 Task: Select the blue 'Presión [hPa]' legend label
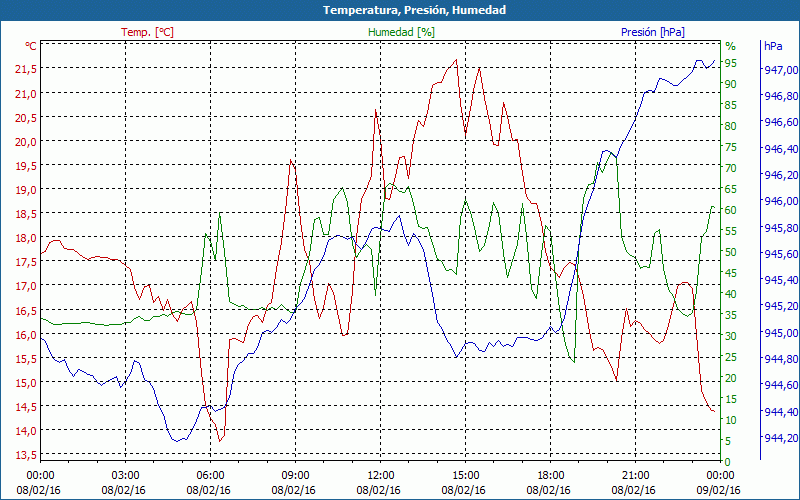coord(653,32)
